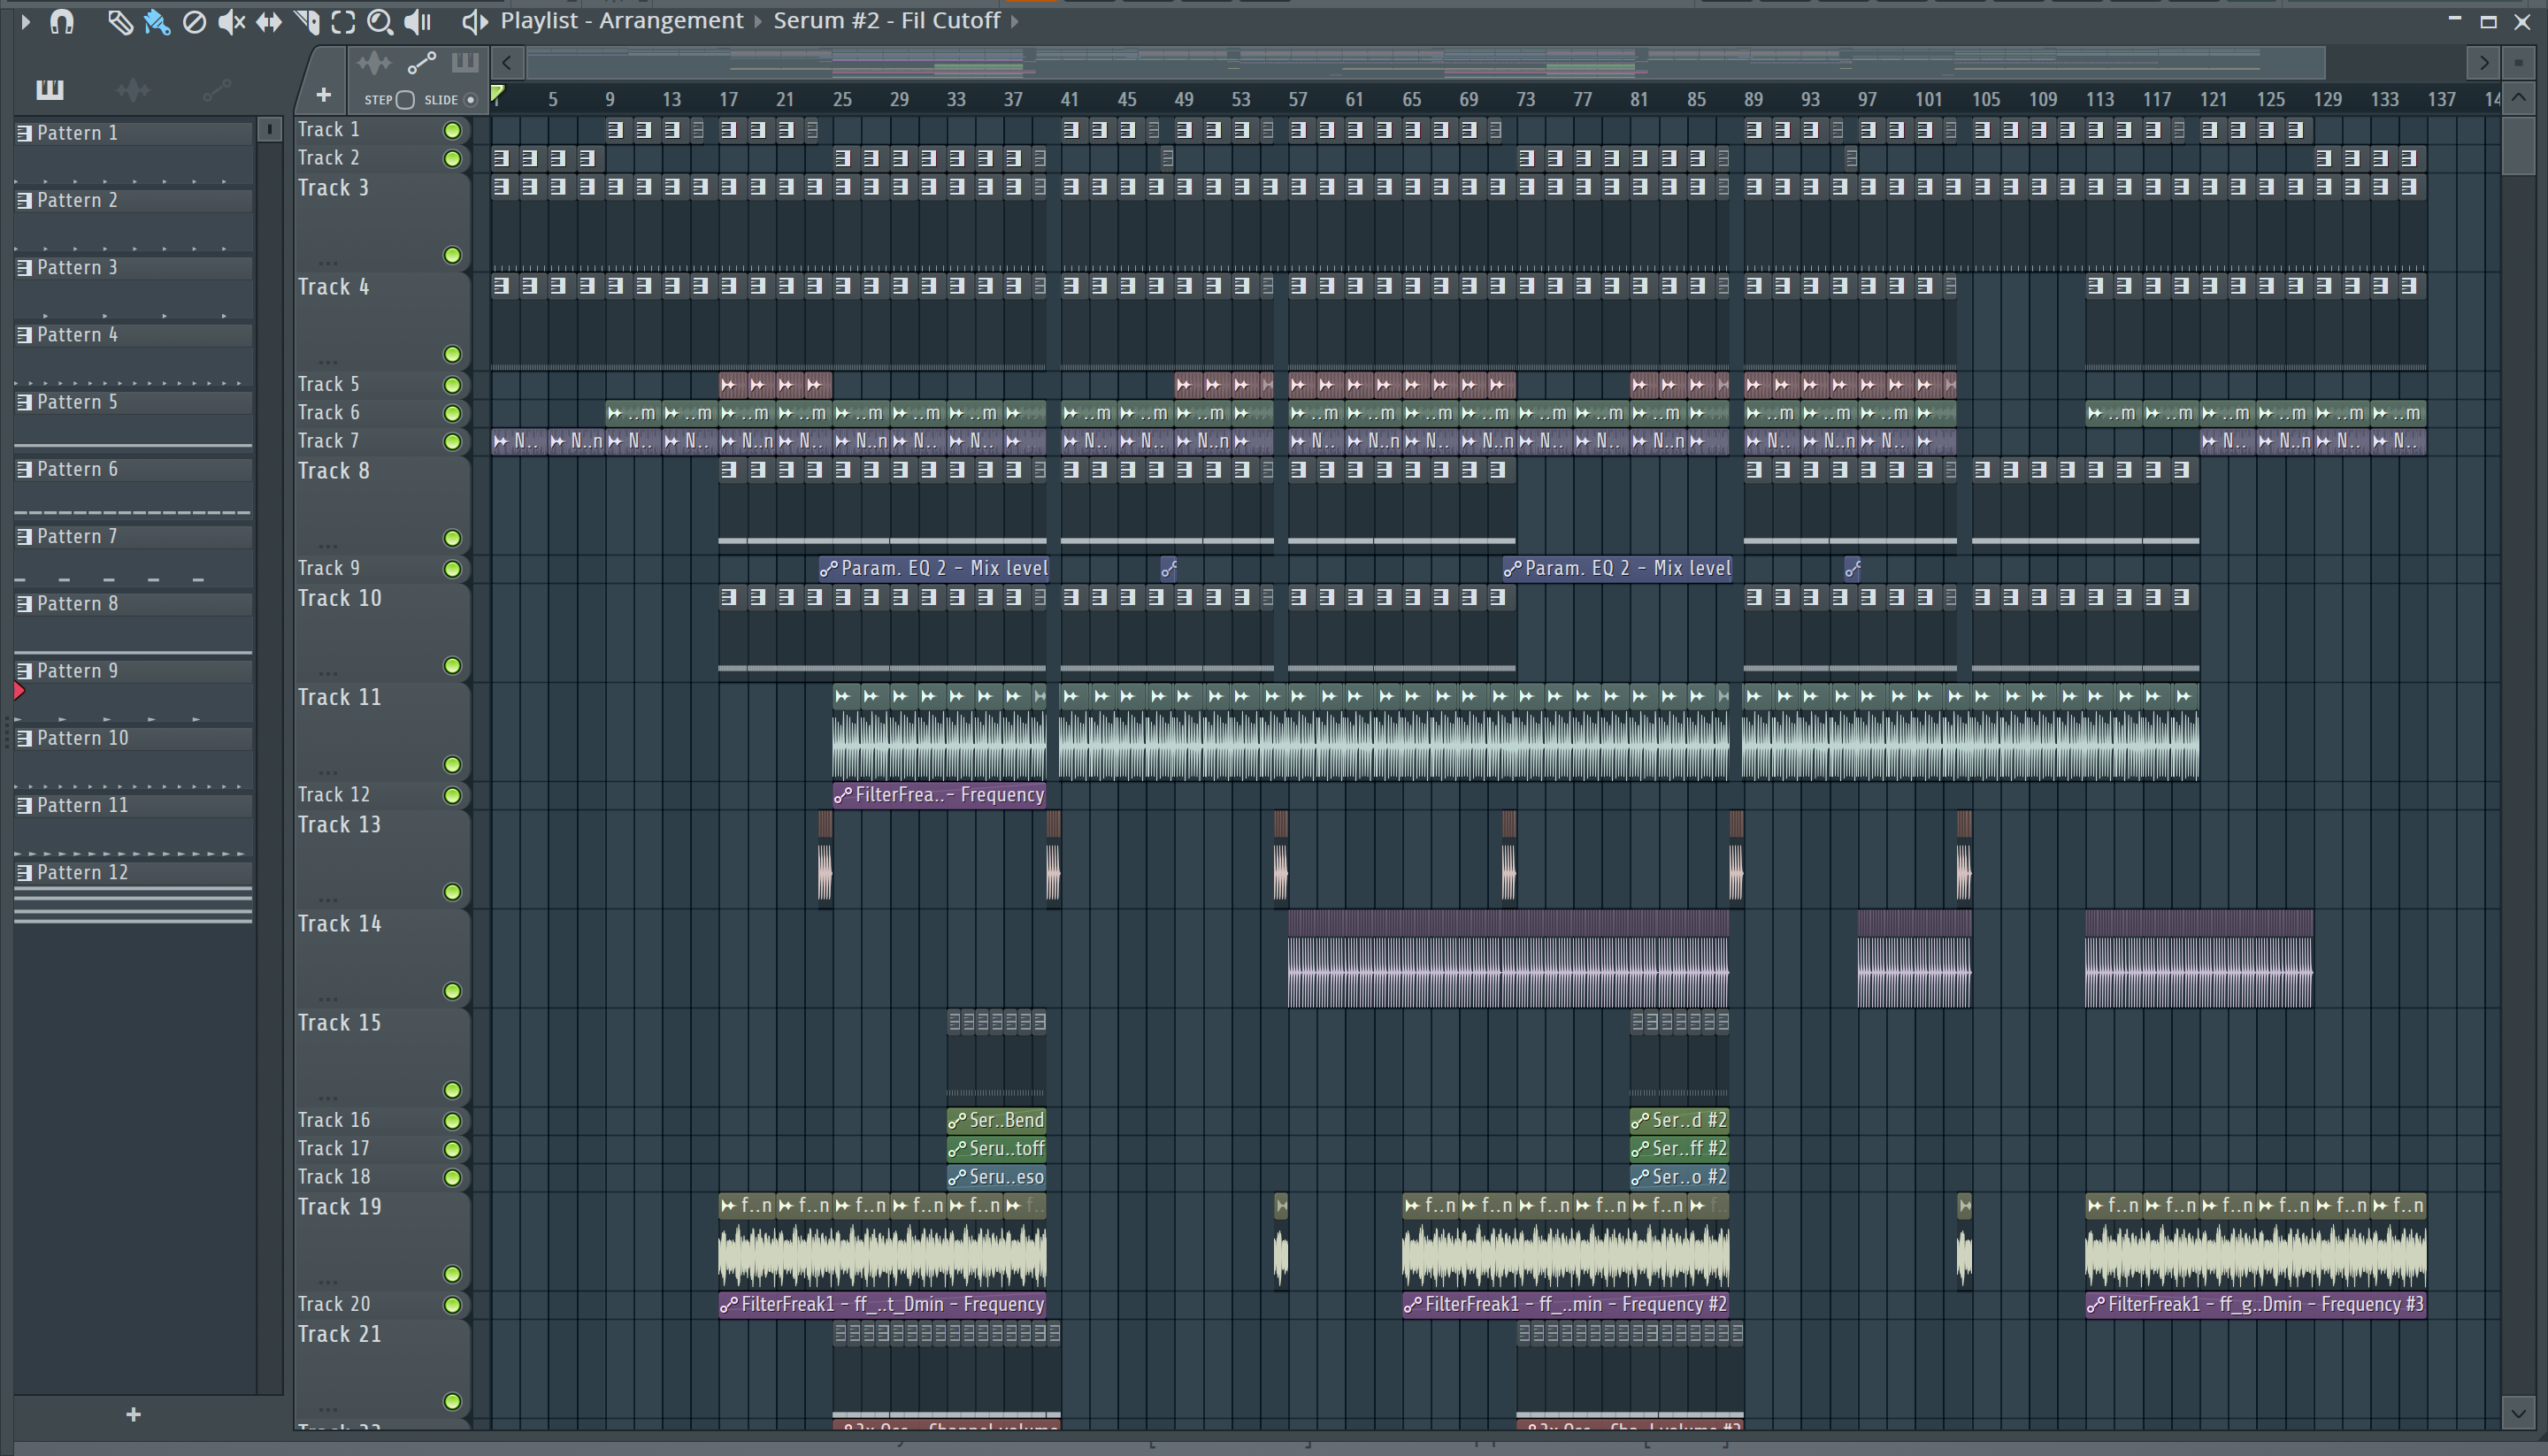Screen dimensions: 2548x1456
Task: Select the Slice tool
Action: click(306, 21)
